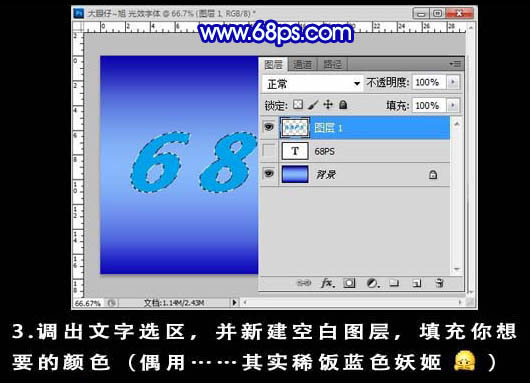Toggle lock transparent pixels
The height and width of the screenshot is (383, 530).
click(x=298, y=105)
